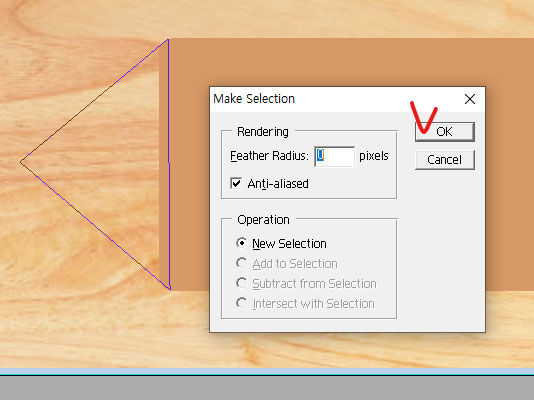This screenshot has width=534, height=400.
Task: Choose the New Selection radio option
Action: [241, 243]
